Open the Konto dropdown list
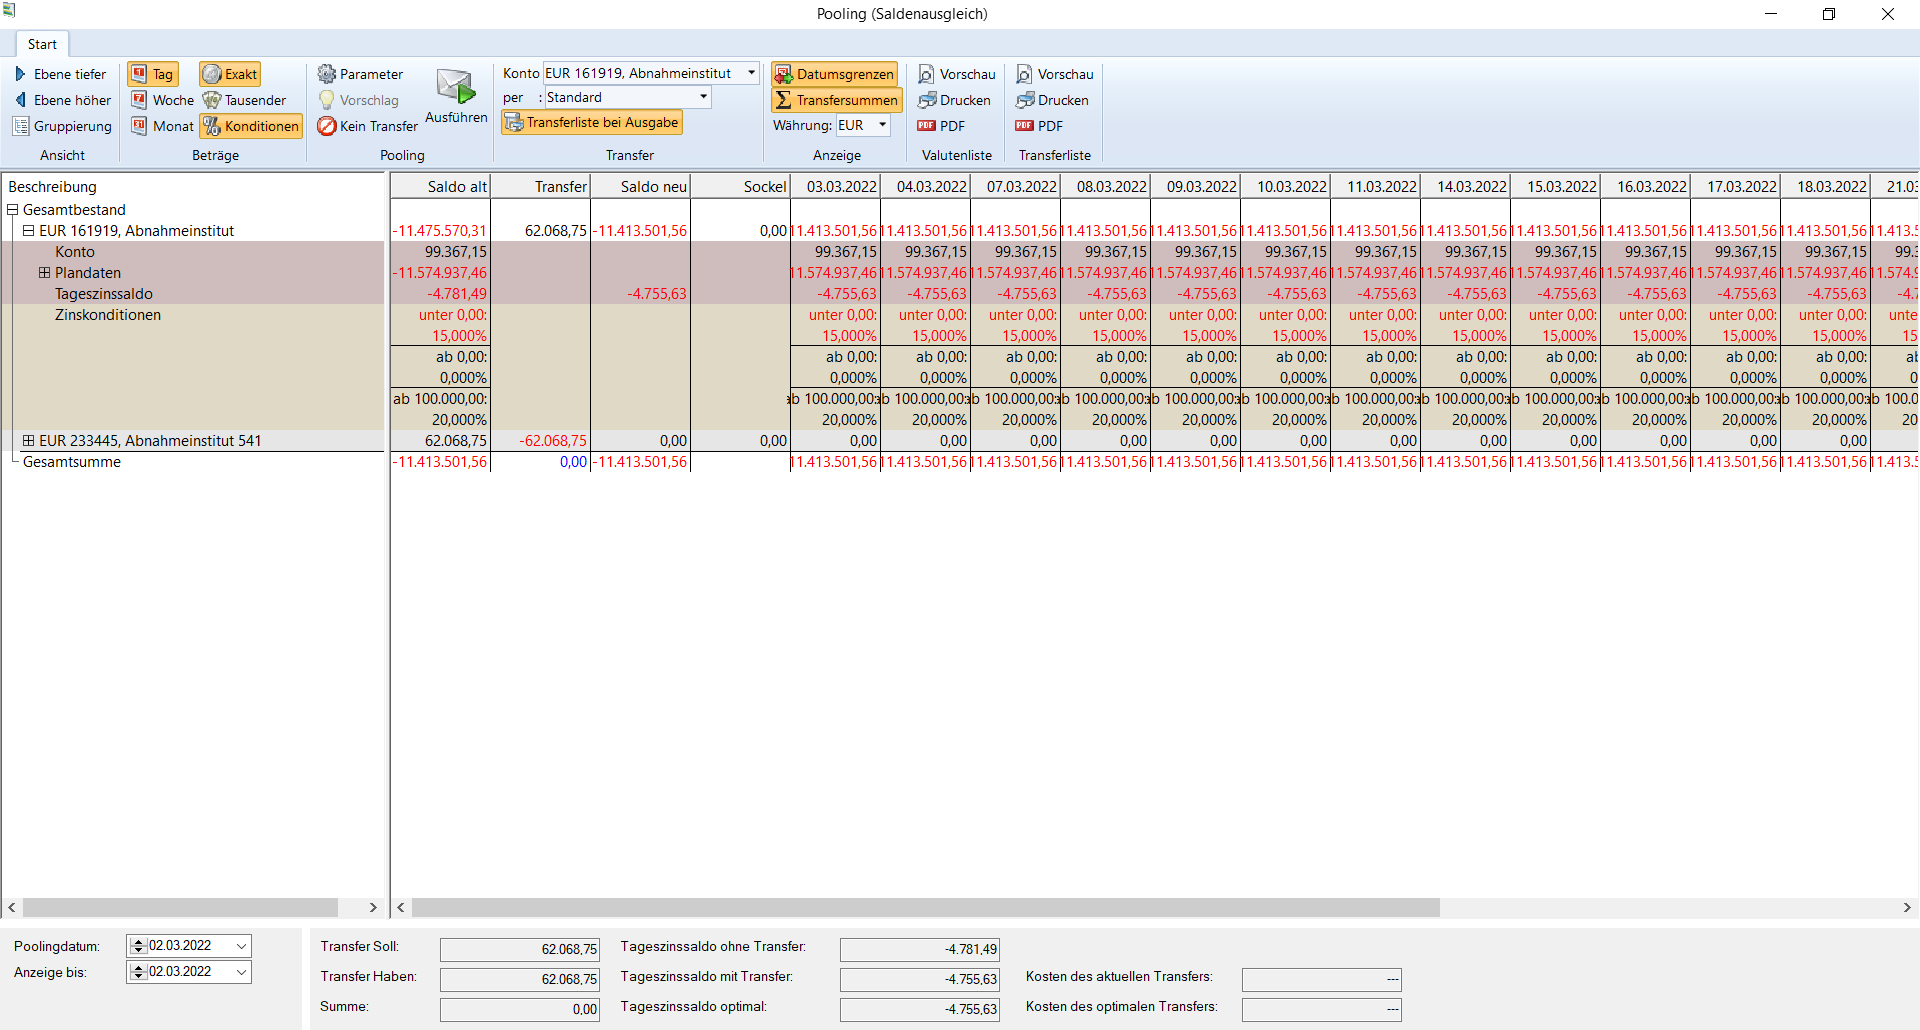This screenshot has height=1030, width=1920. point(751,73)
